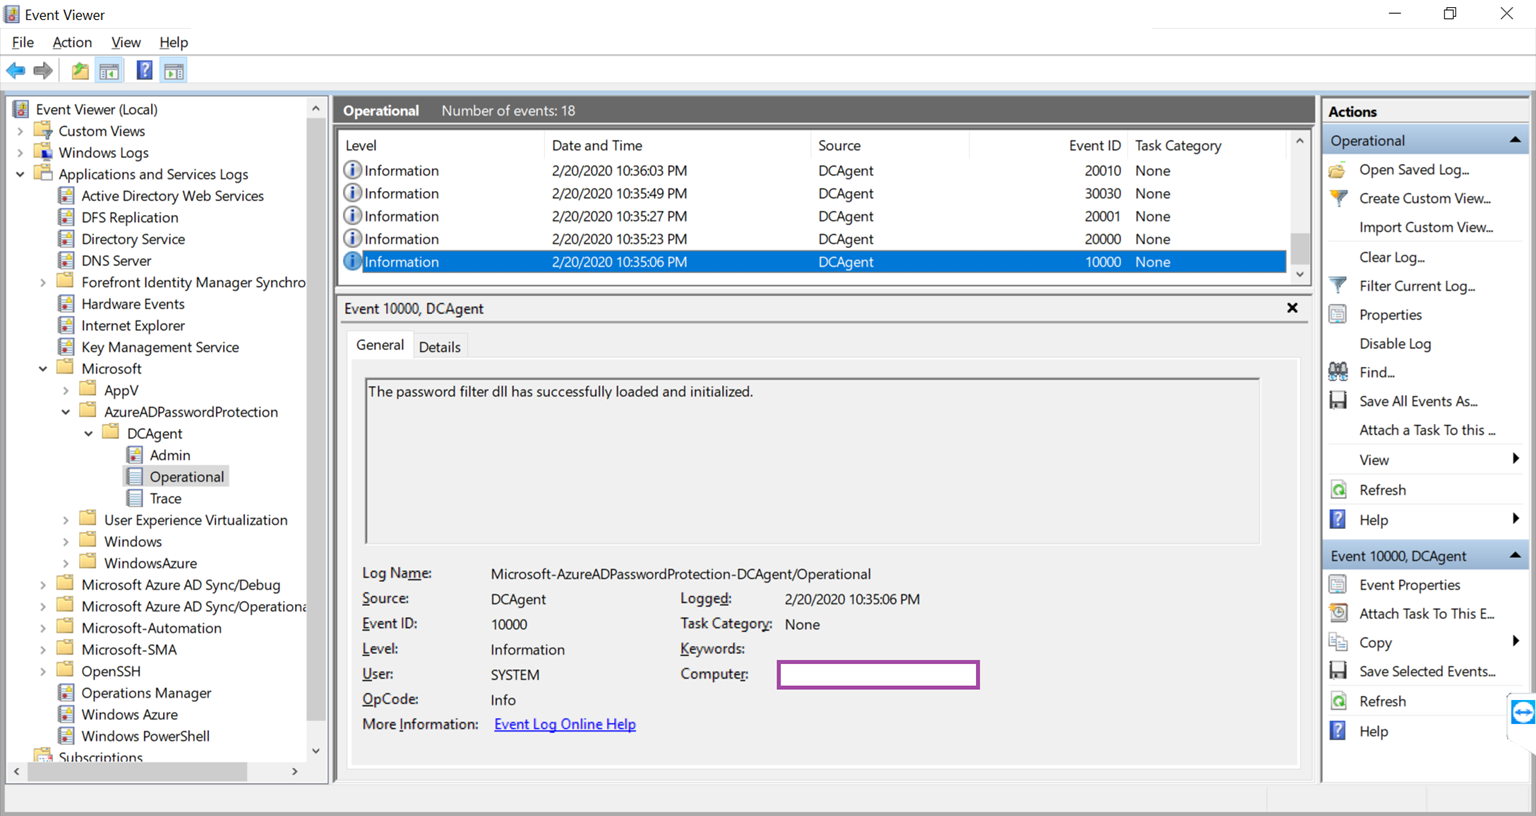Click the Refresh icon under Event 10000 actions
The image size is (1536, 816).
[x=1338, y=701]
